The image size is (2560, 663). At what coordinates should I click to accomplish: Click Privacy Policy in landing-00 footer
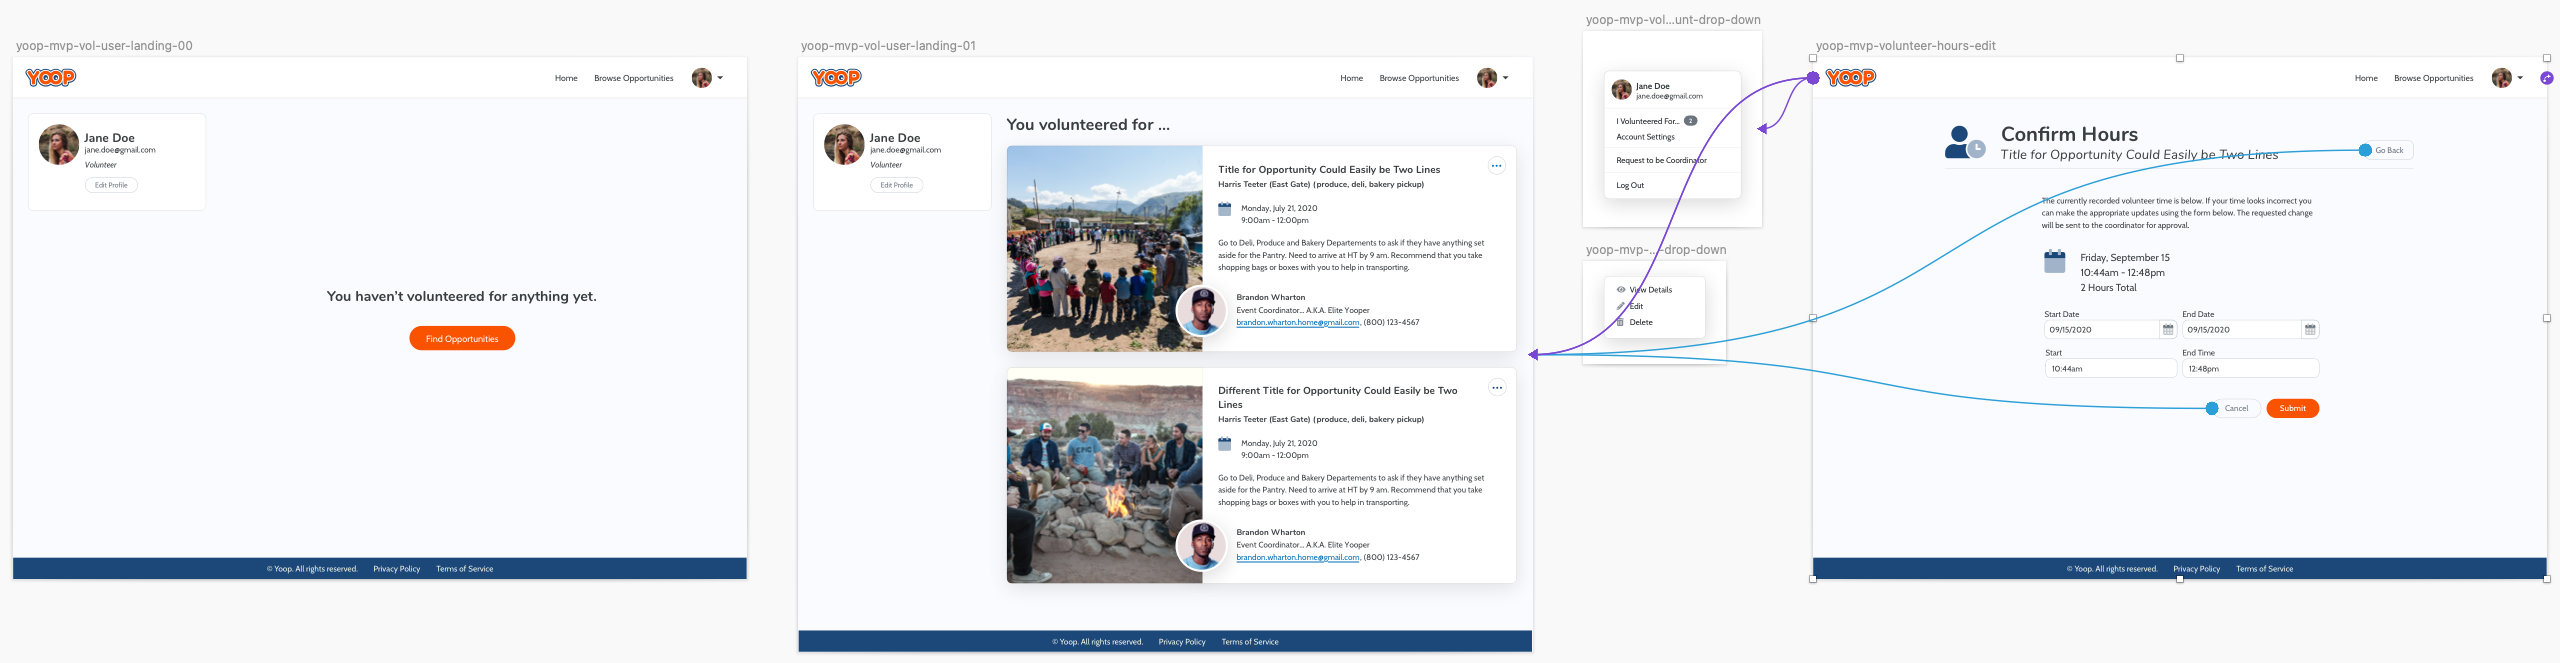pyautogui.click(x=397, y=569)
